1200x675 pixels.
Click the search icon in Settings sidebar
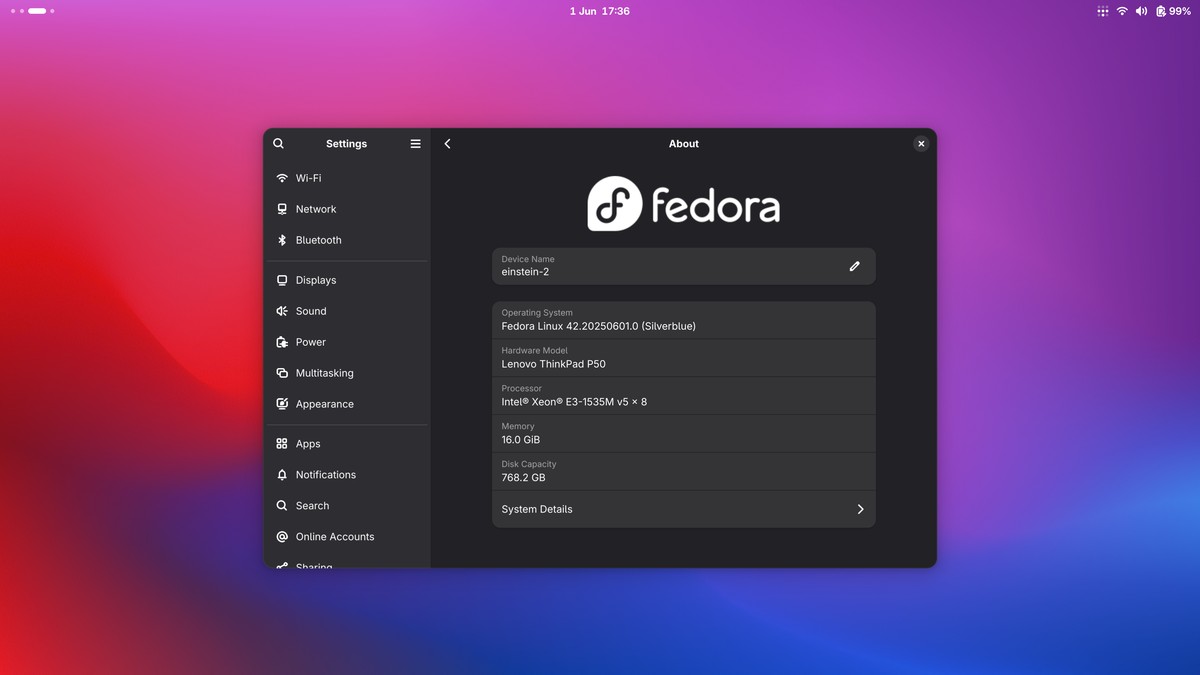(x=279, y=144)
